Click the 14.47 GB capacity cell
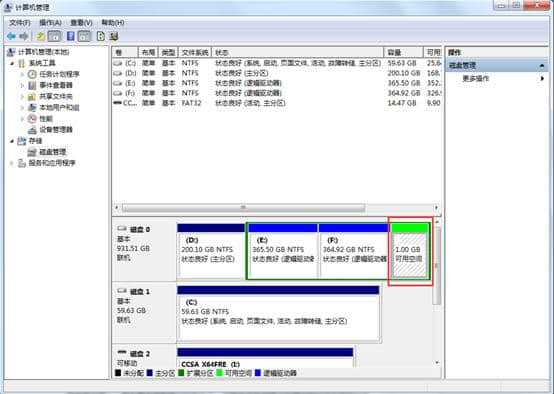 (402, 103)
